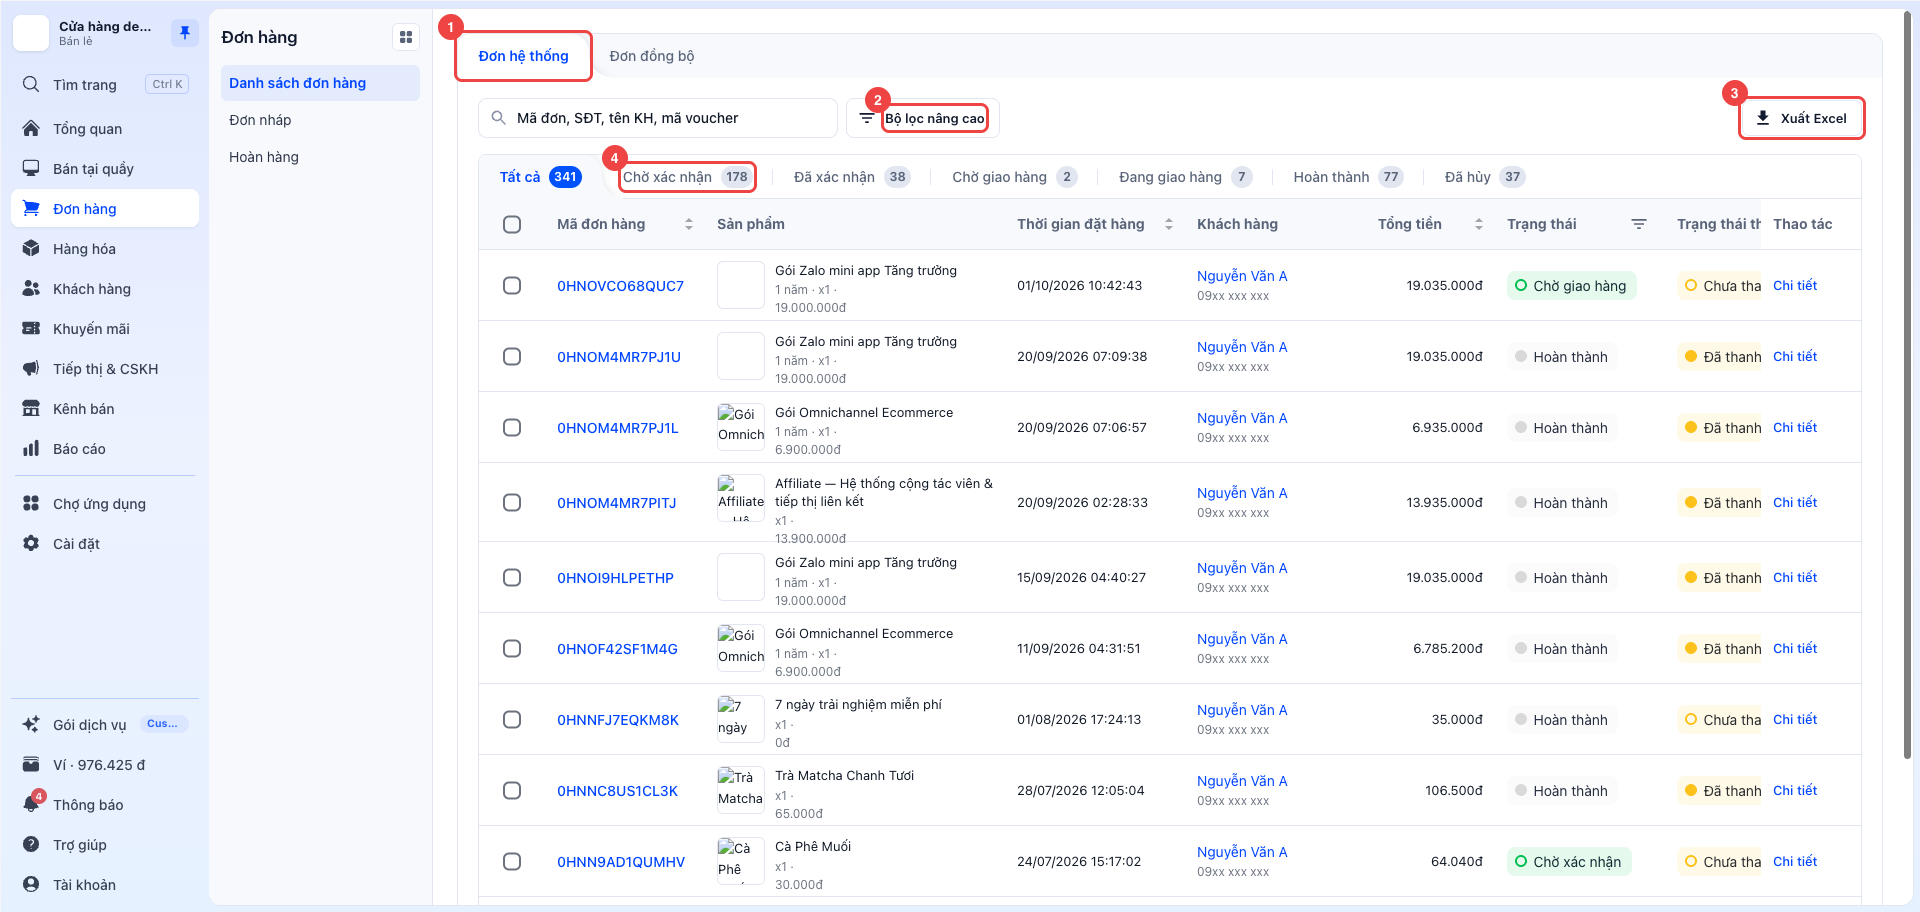The image size is (1920, 912).
Task: Select the checkbox for order 0HNNC8US1CL3K
Action: pyautogui.click(x=512, y=791)
